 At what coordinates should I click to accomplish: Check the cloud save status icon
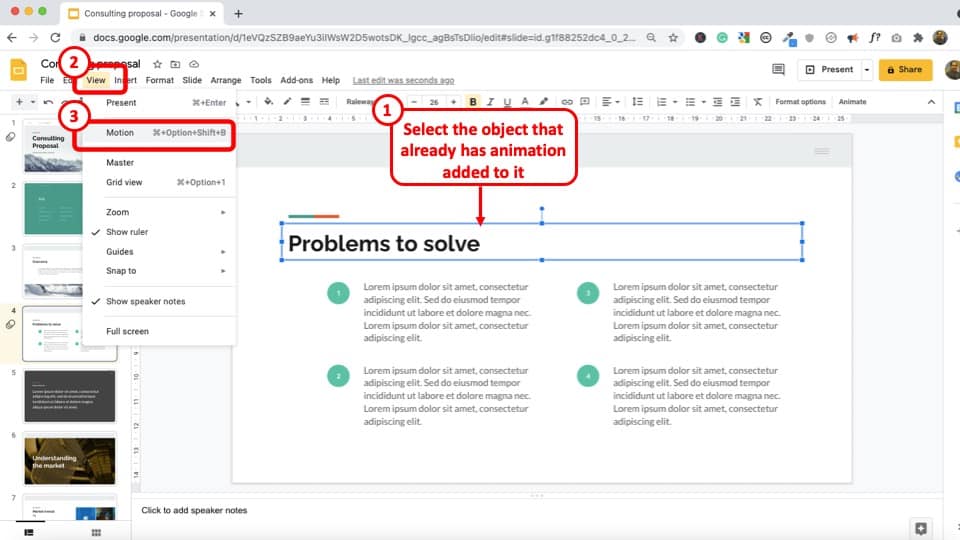coord(194,64)
